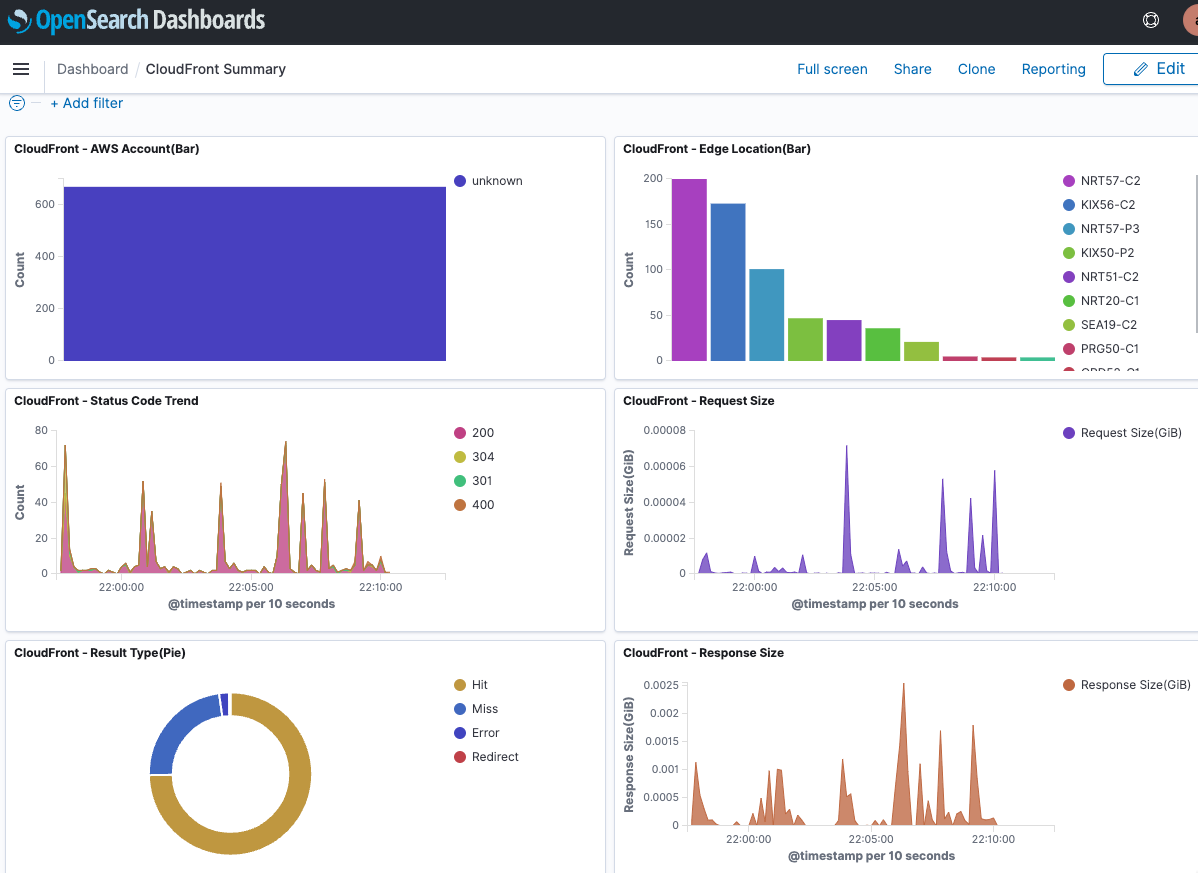
Task: Click the tallest purple Edge Location bar
Action: point(689,270)
